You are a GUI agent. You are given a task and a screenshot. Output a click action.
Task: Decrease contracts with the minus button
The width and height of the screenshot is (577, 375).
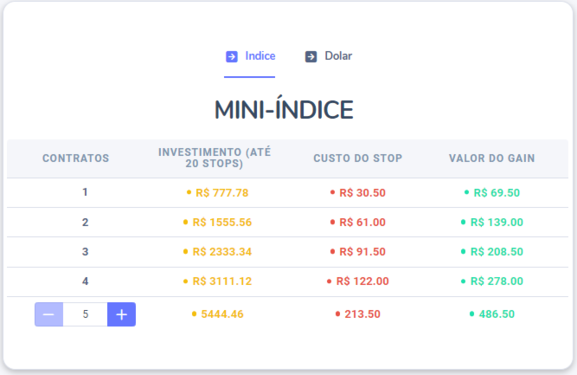click(x=49, y=314)
